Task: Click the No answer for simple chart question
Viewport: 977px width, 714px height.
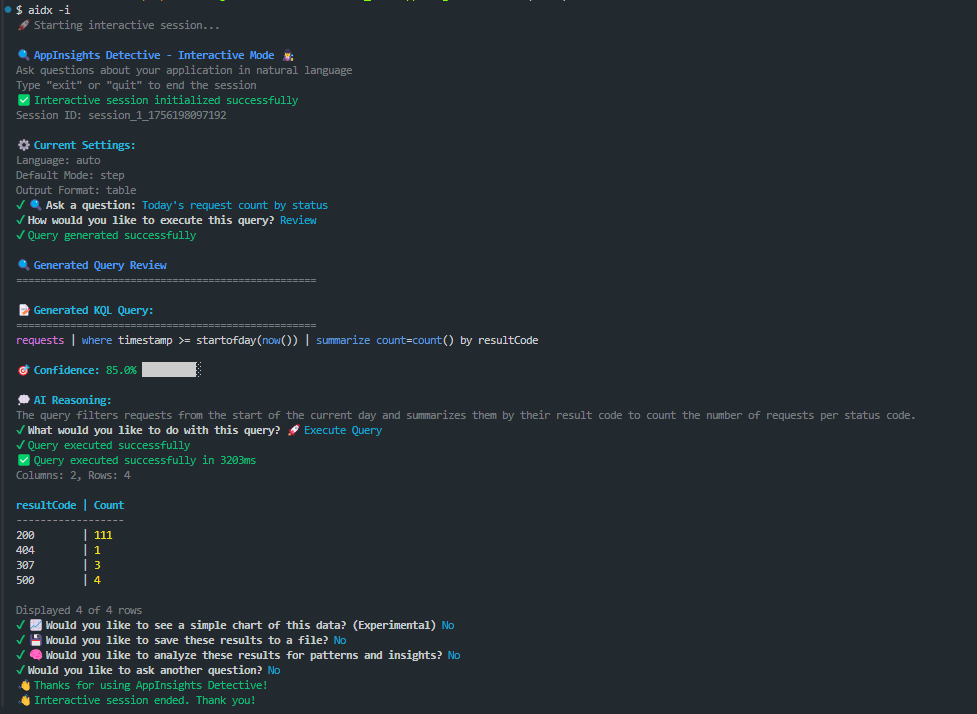Action: click(x=447, y=625)
